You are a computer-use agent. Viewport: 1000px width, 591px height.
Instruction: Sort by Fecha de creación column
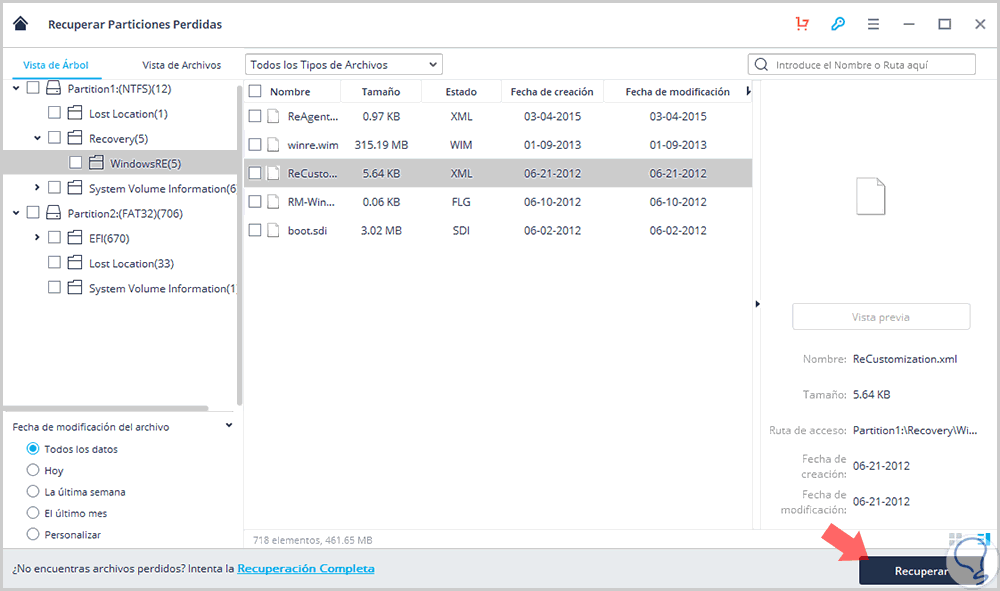coord(552,91)
